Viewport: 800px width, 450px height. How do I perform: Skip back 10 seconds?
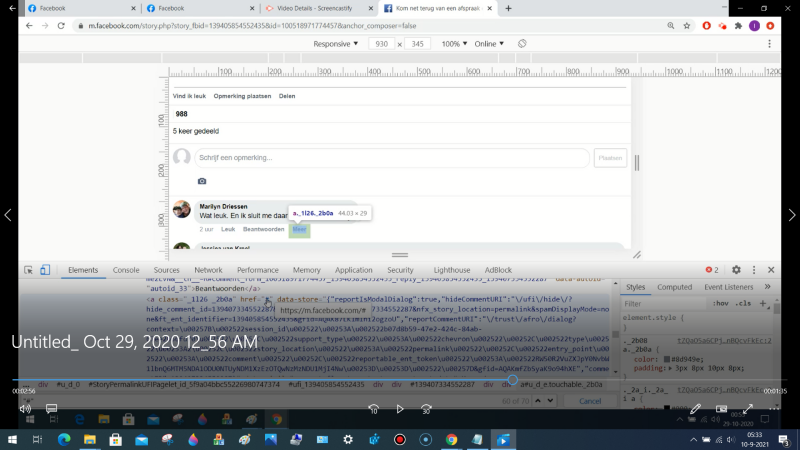(x=373, y=409)
